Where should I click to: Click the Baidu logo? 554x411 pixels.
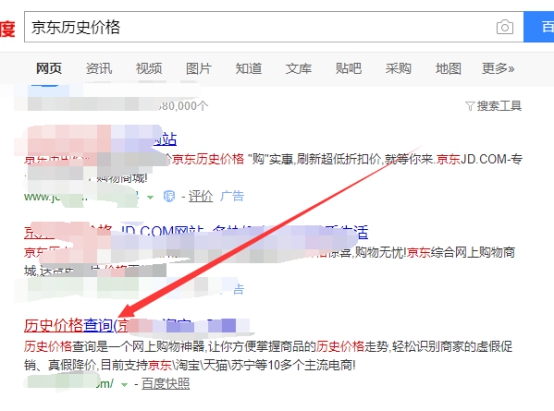7,29
